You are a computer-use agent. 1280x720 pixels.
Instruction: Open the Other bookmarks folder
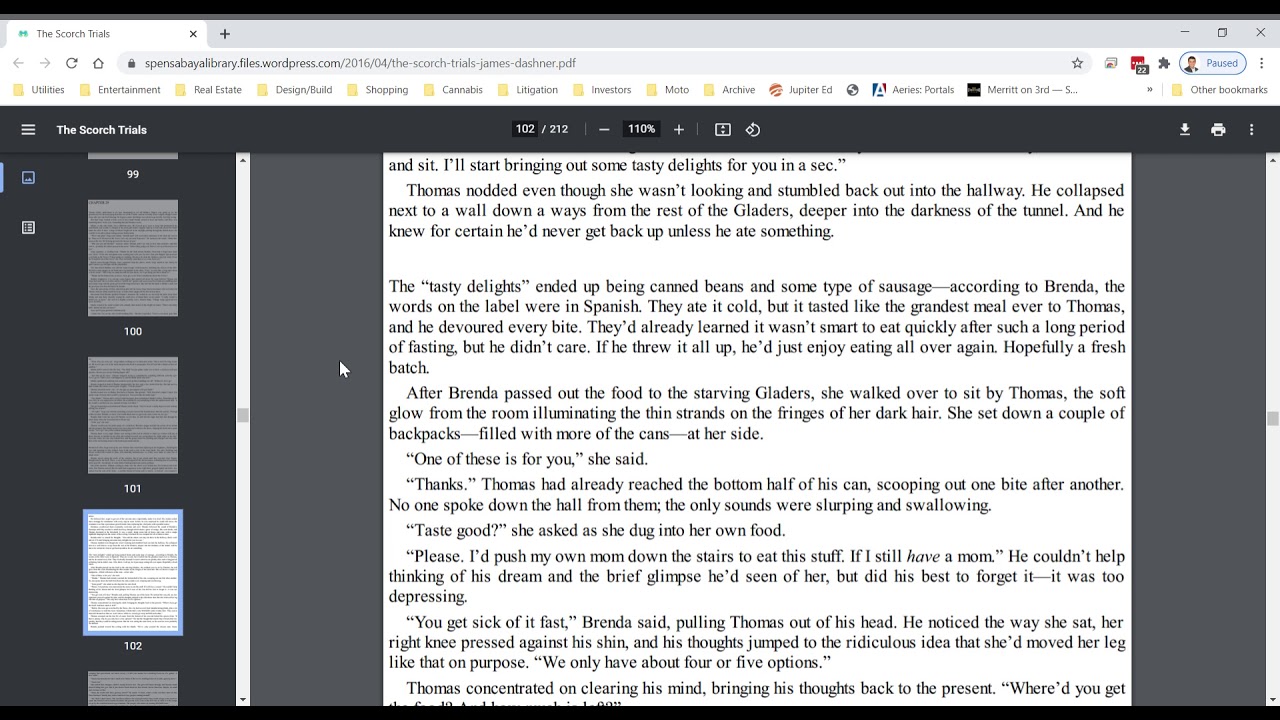[x=1219, y=90]
